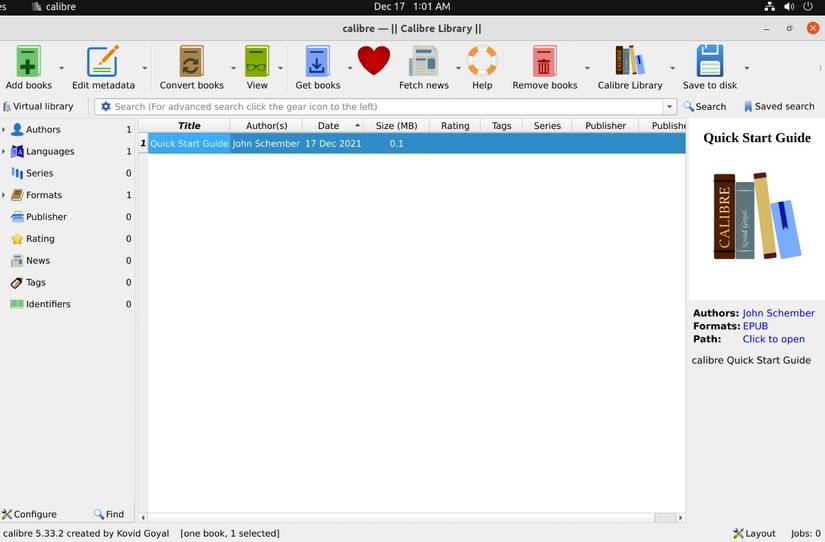
Task: Sort by the Rating column header
Action: 455,126
